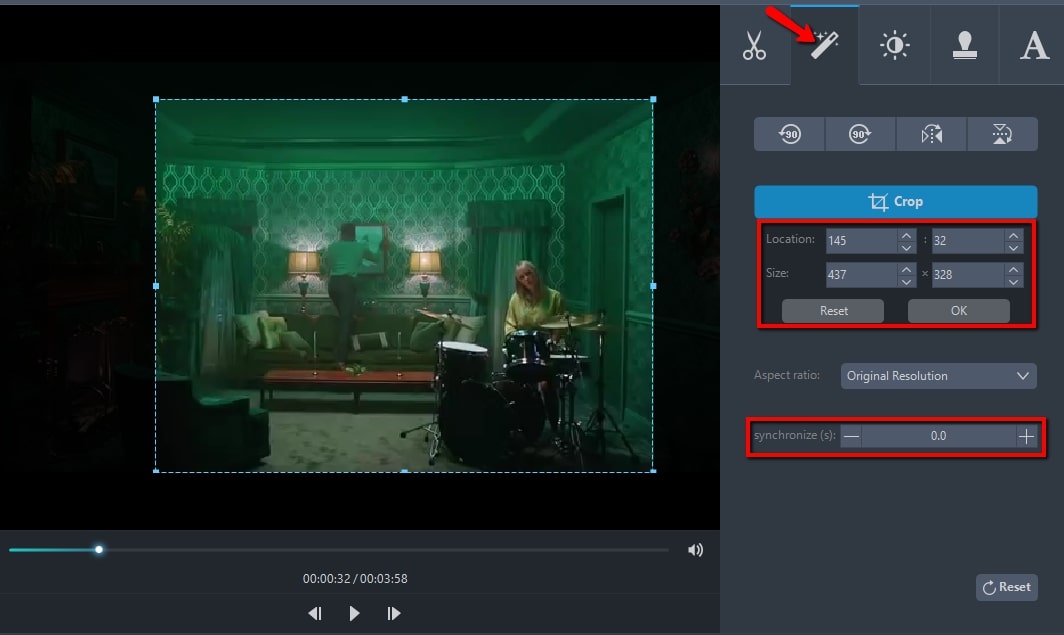Play the video preview
Screen dimensions: 1064x635
(354, 613)
